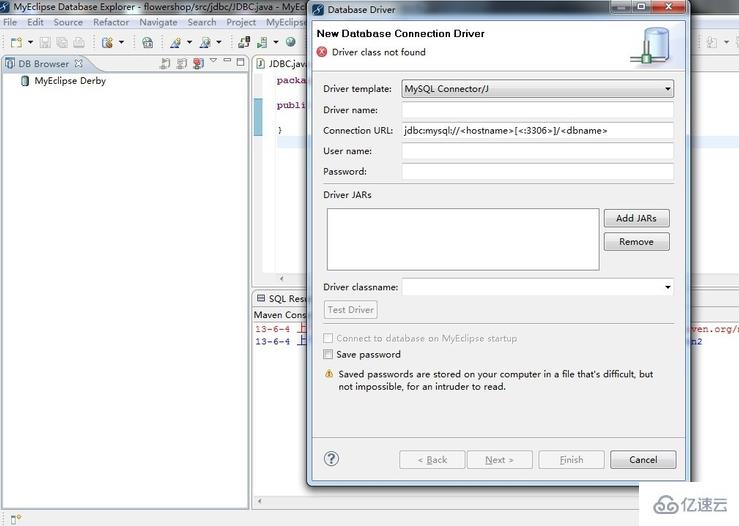Toggle Connect to database on MyEclipse startup
Image resolution: width=739 pixels, height=526 pixels.
pos(328,338)
